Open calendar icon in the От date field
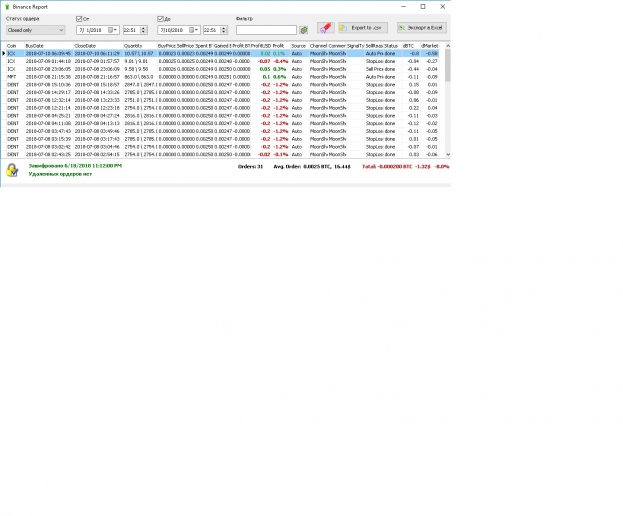623x516 pixels. [111, 30]
